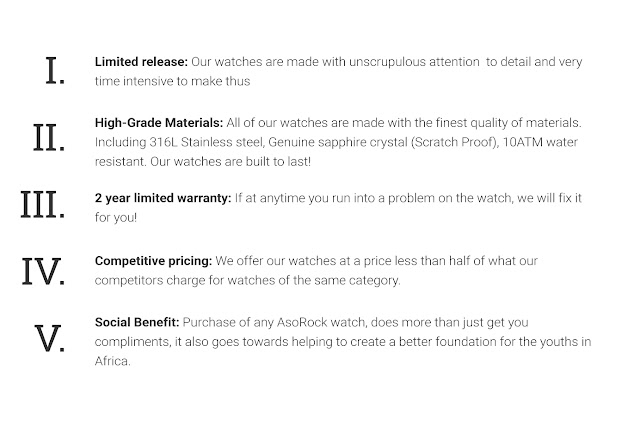Screen dimensions: 640x431
Task: Click '10ATM water' text
Action: pyautogui.click(x=540, y=142)
